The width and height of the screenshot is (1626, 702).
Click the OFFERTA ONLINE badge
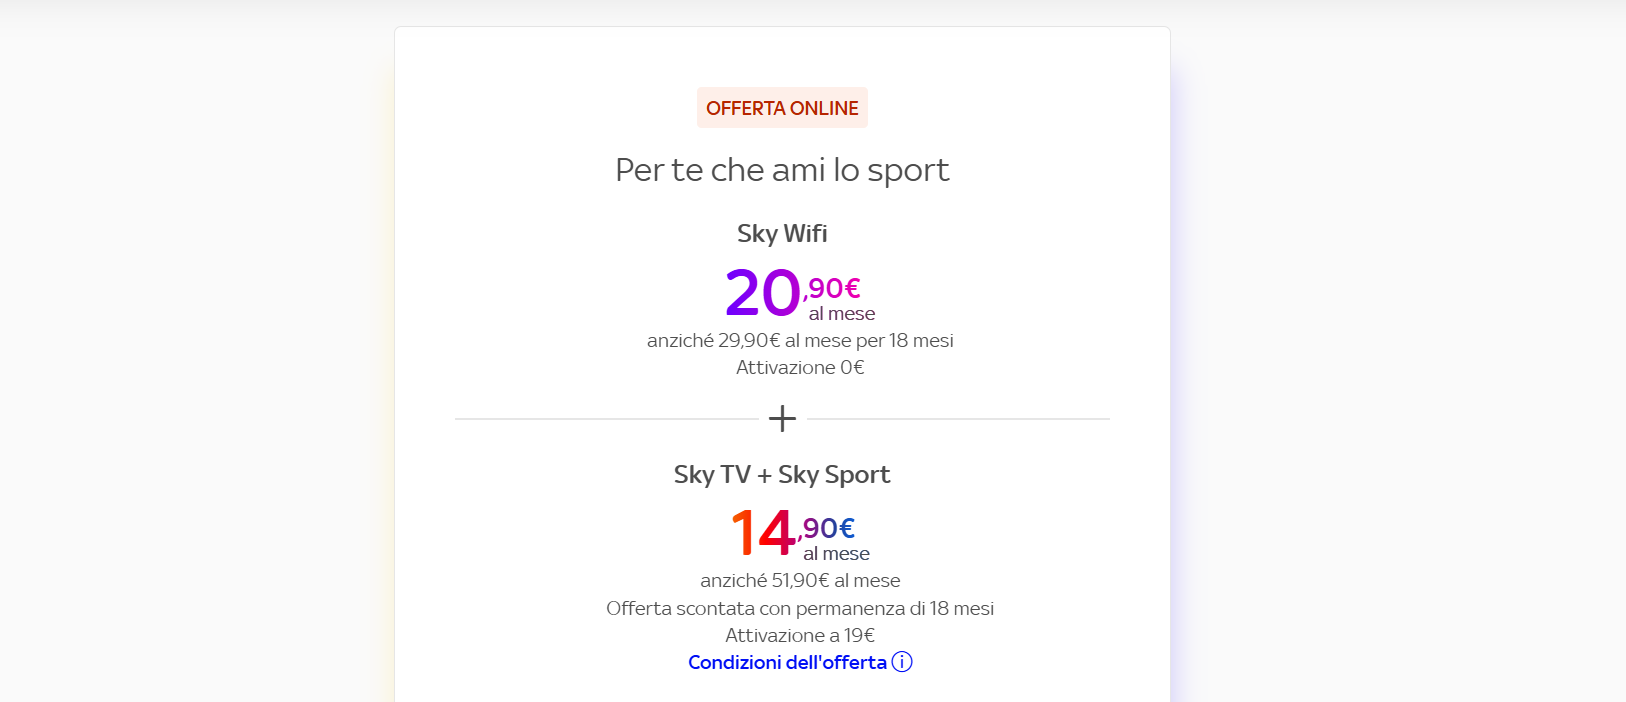(782, 108)
